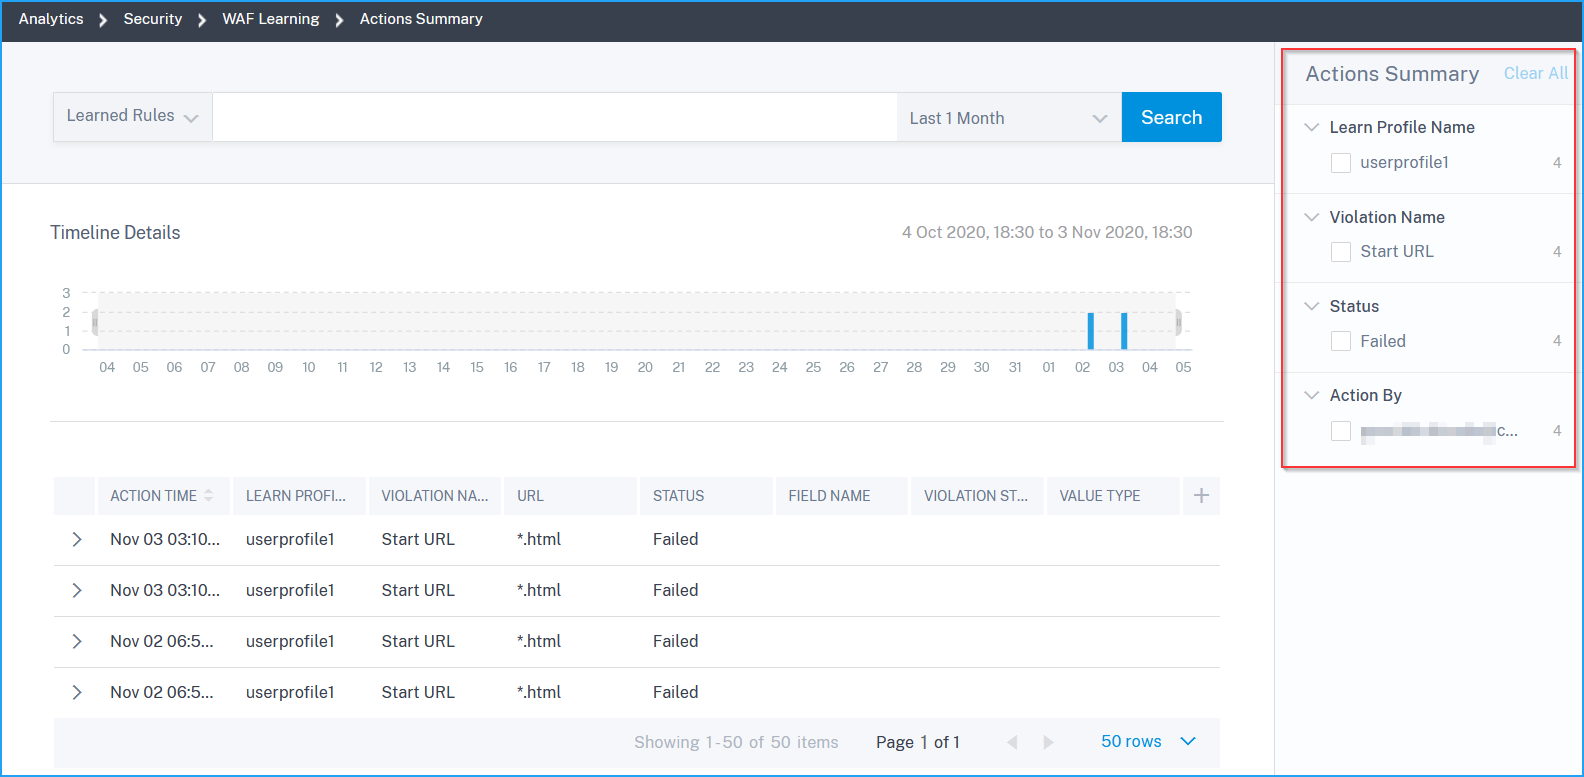
Task: Click the Clear All link
Action: tap(1536, 73)
